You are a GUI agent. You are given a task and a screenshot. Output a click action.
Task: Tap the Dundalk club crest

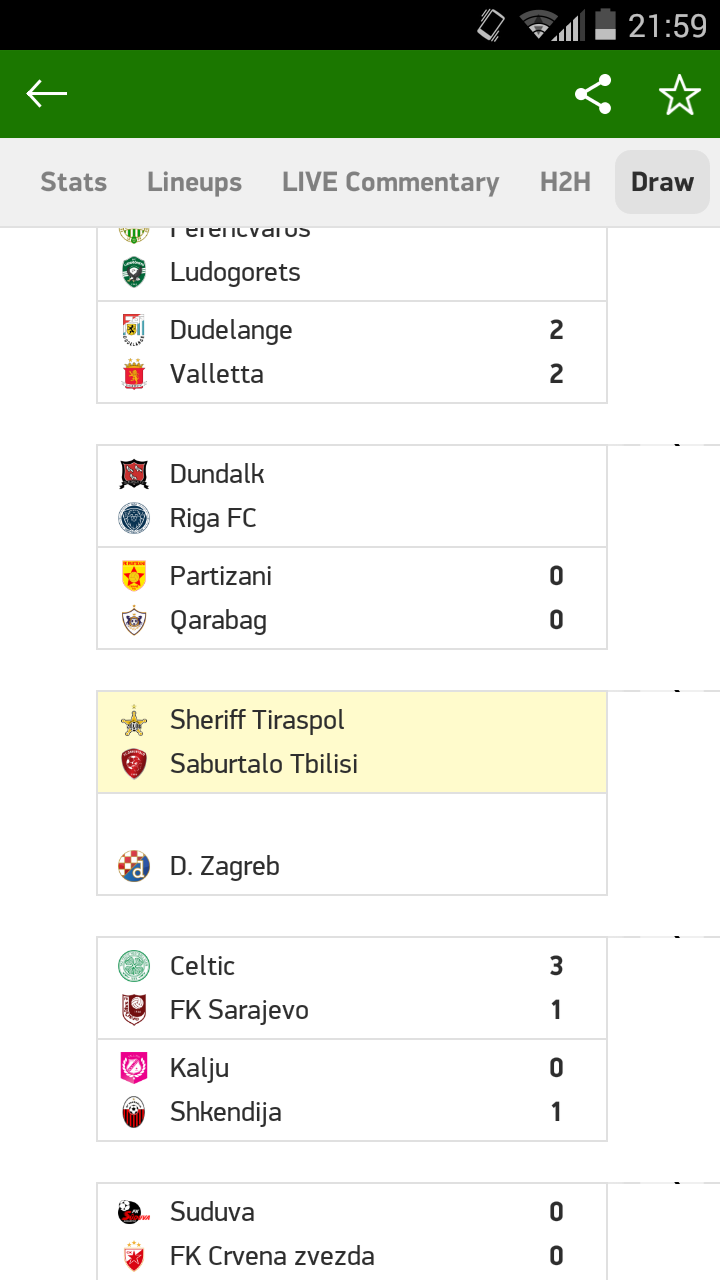[x=134, y=474]
